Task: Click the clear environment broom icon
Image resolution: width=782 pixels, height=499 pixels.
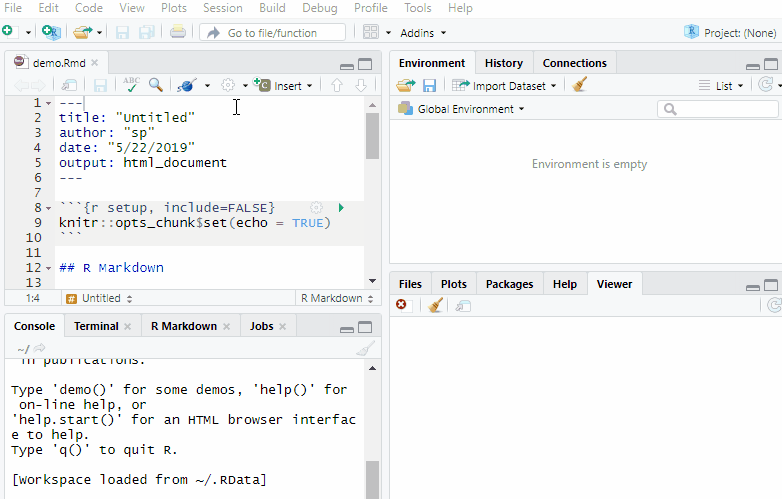Action: click(580, 85)
